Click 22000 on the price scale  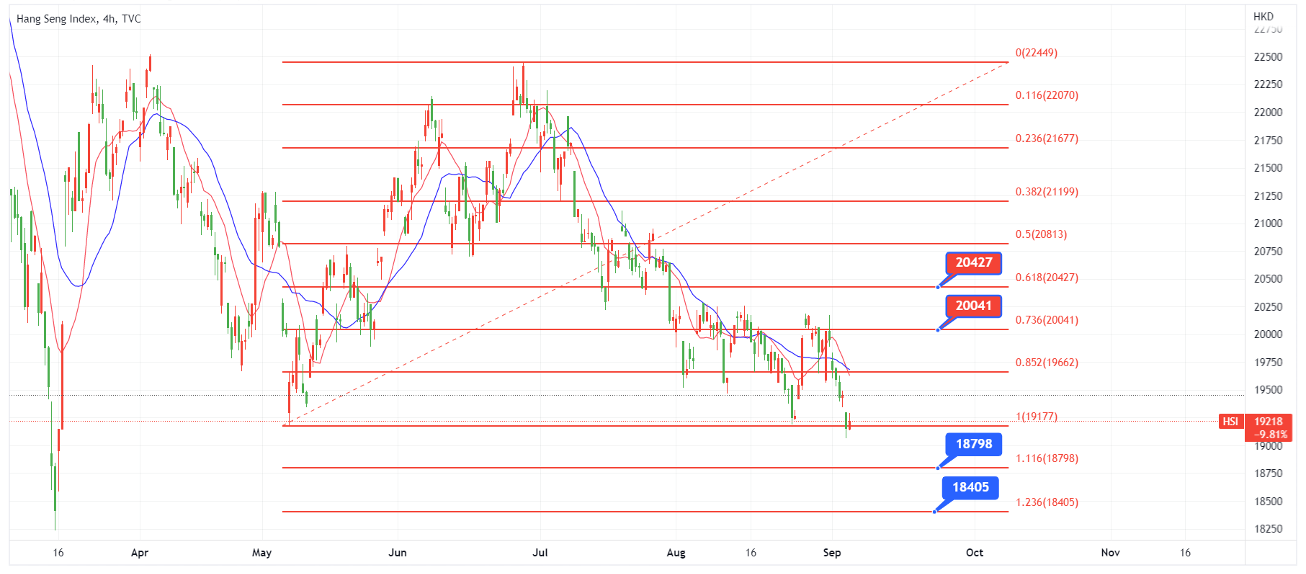click(1267, 112)
